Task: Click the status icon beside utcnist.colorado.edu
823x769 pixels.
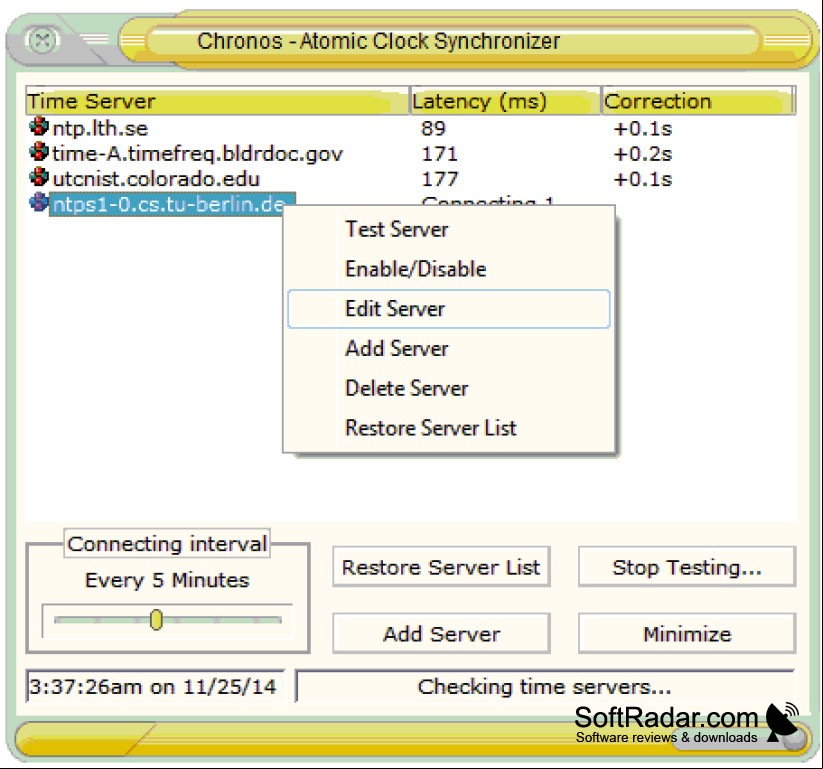Action: point(39,177)
